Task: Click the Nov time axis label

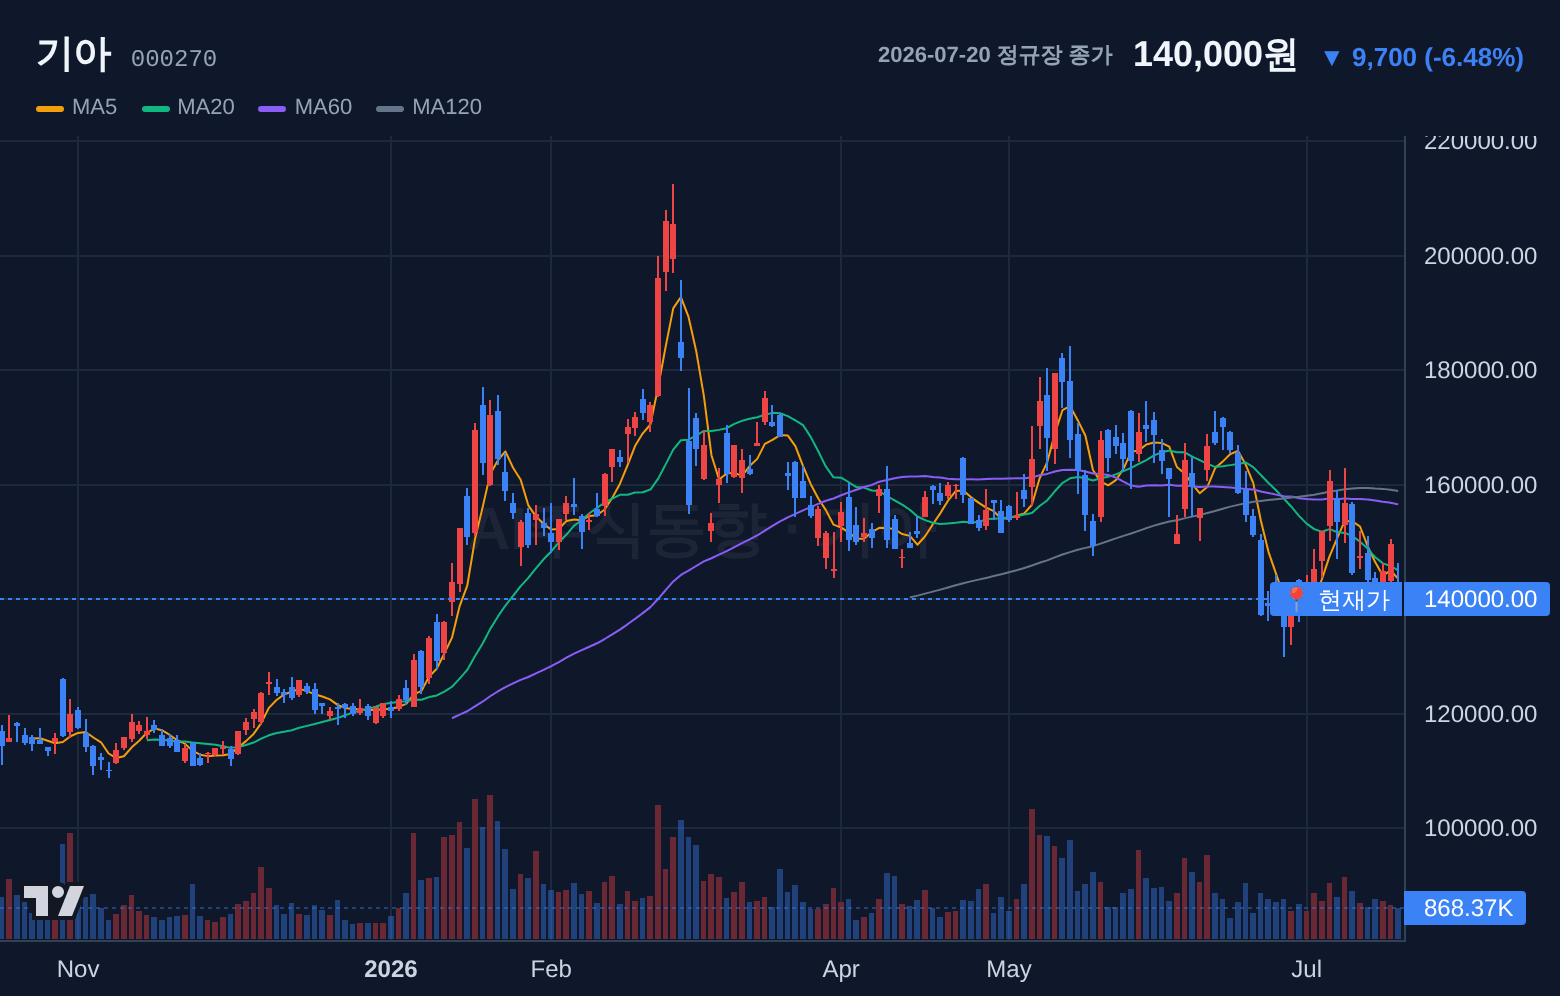Action: 78,969
